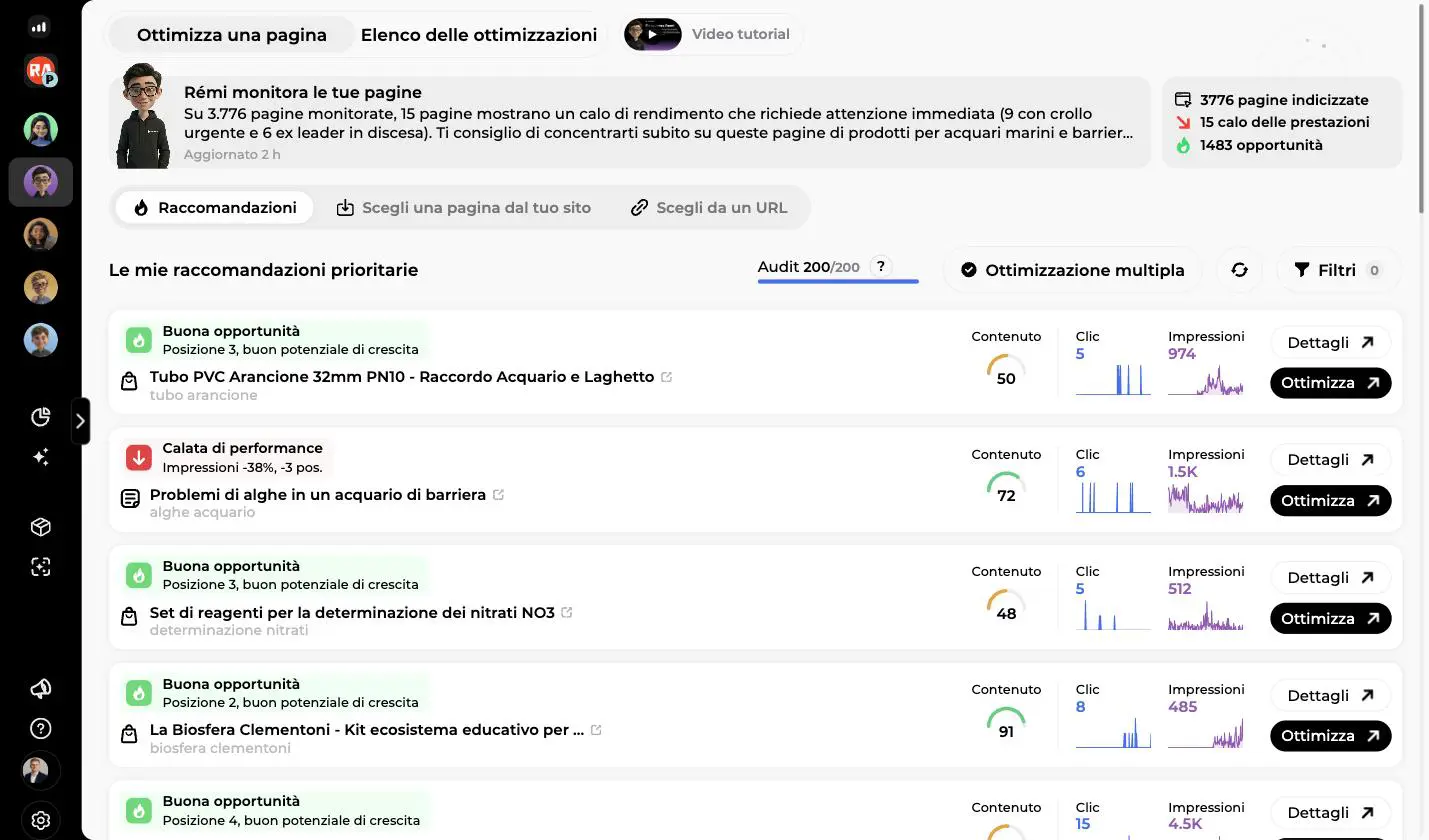Switch to Ottimizza una pagina tab
The image size is (1429, 840).
coord(232,35)
